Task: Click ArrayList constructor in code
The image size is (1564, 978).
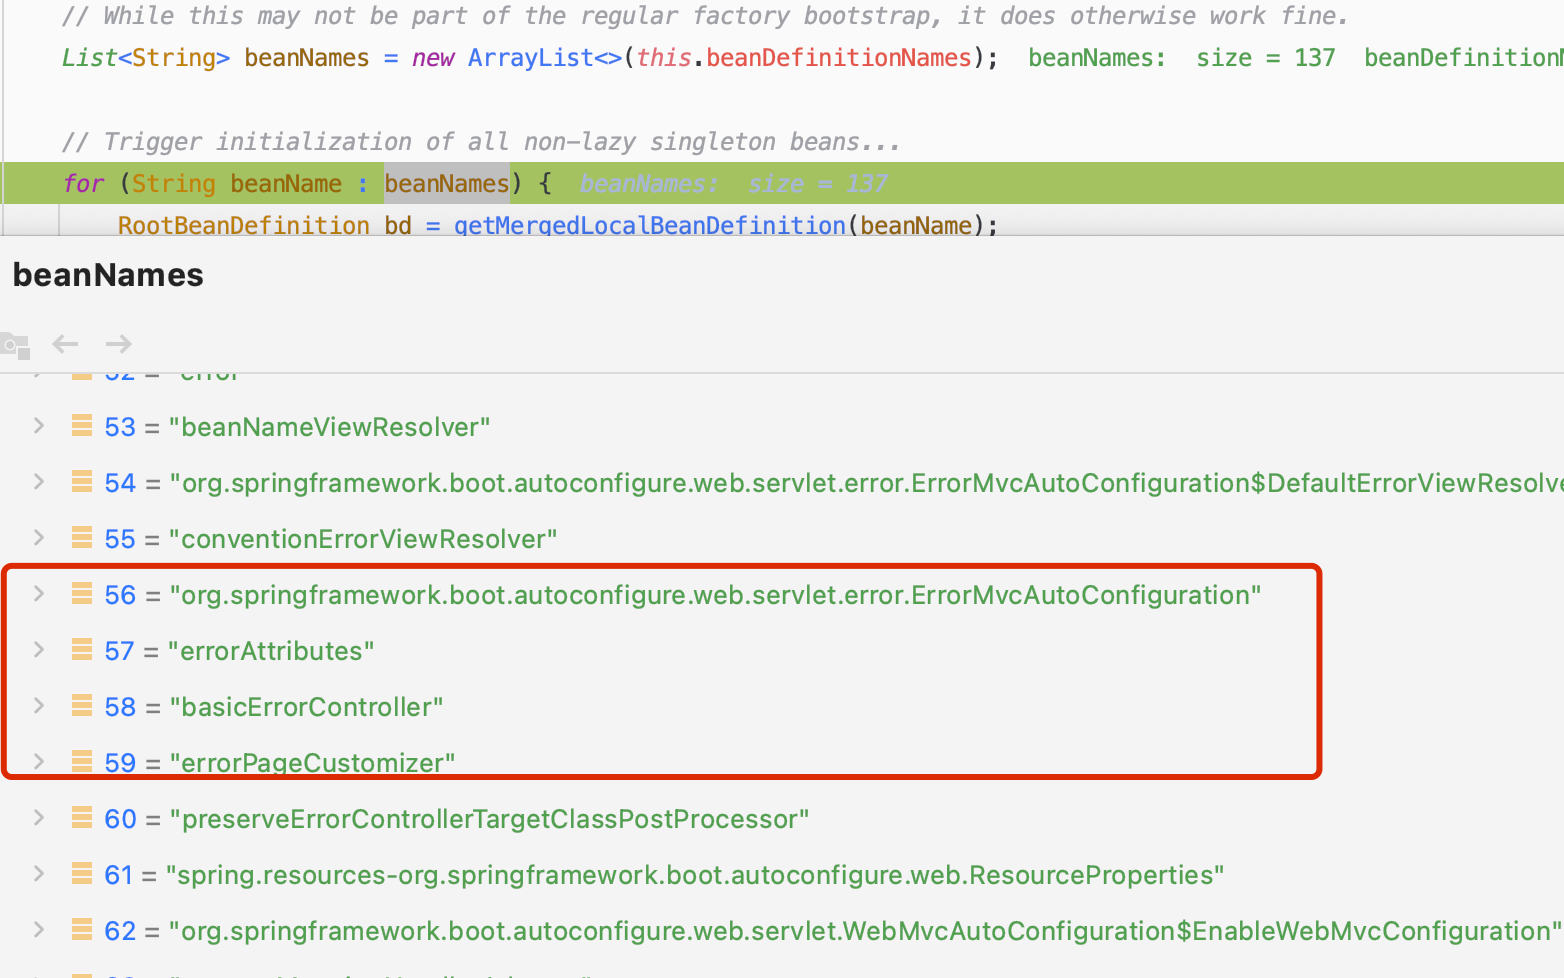Action: coord(531,58)
